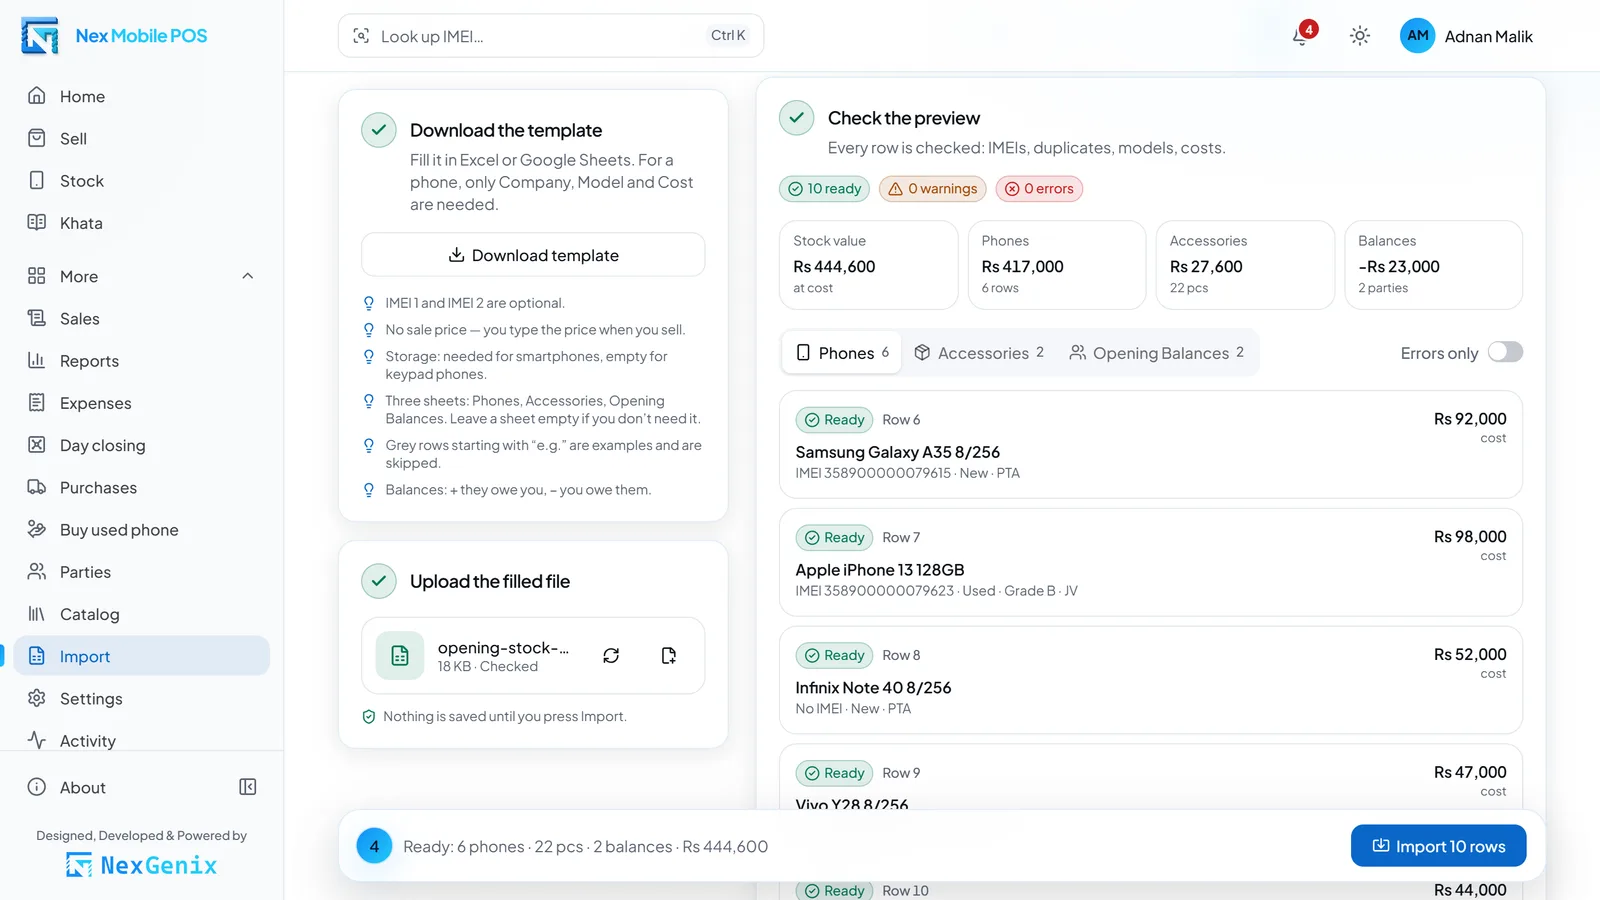
Task: Click the Download template button
Action: (533, 255)
